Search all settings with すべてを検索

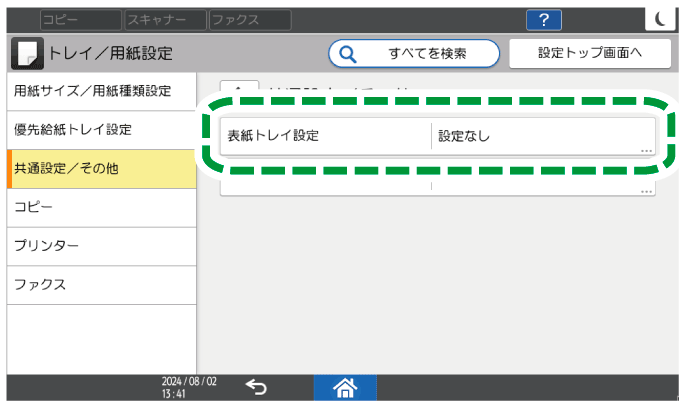coord(414,54)
